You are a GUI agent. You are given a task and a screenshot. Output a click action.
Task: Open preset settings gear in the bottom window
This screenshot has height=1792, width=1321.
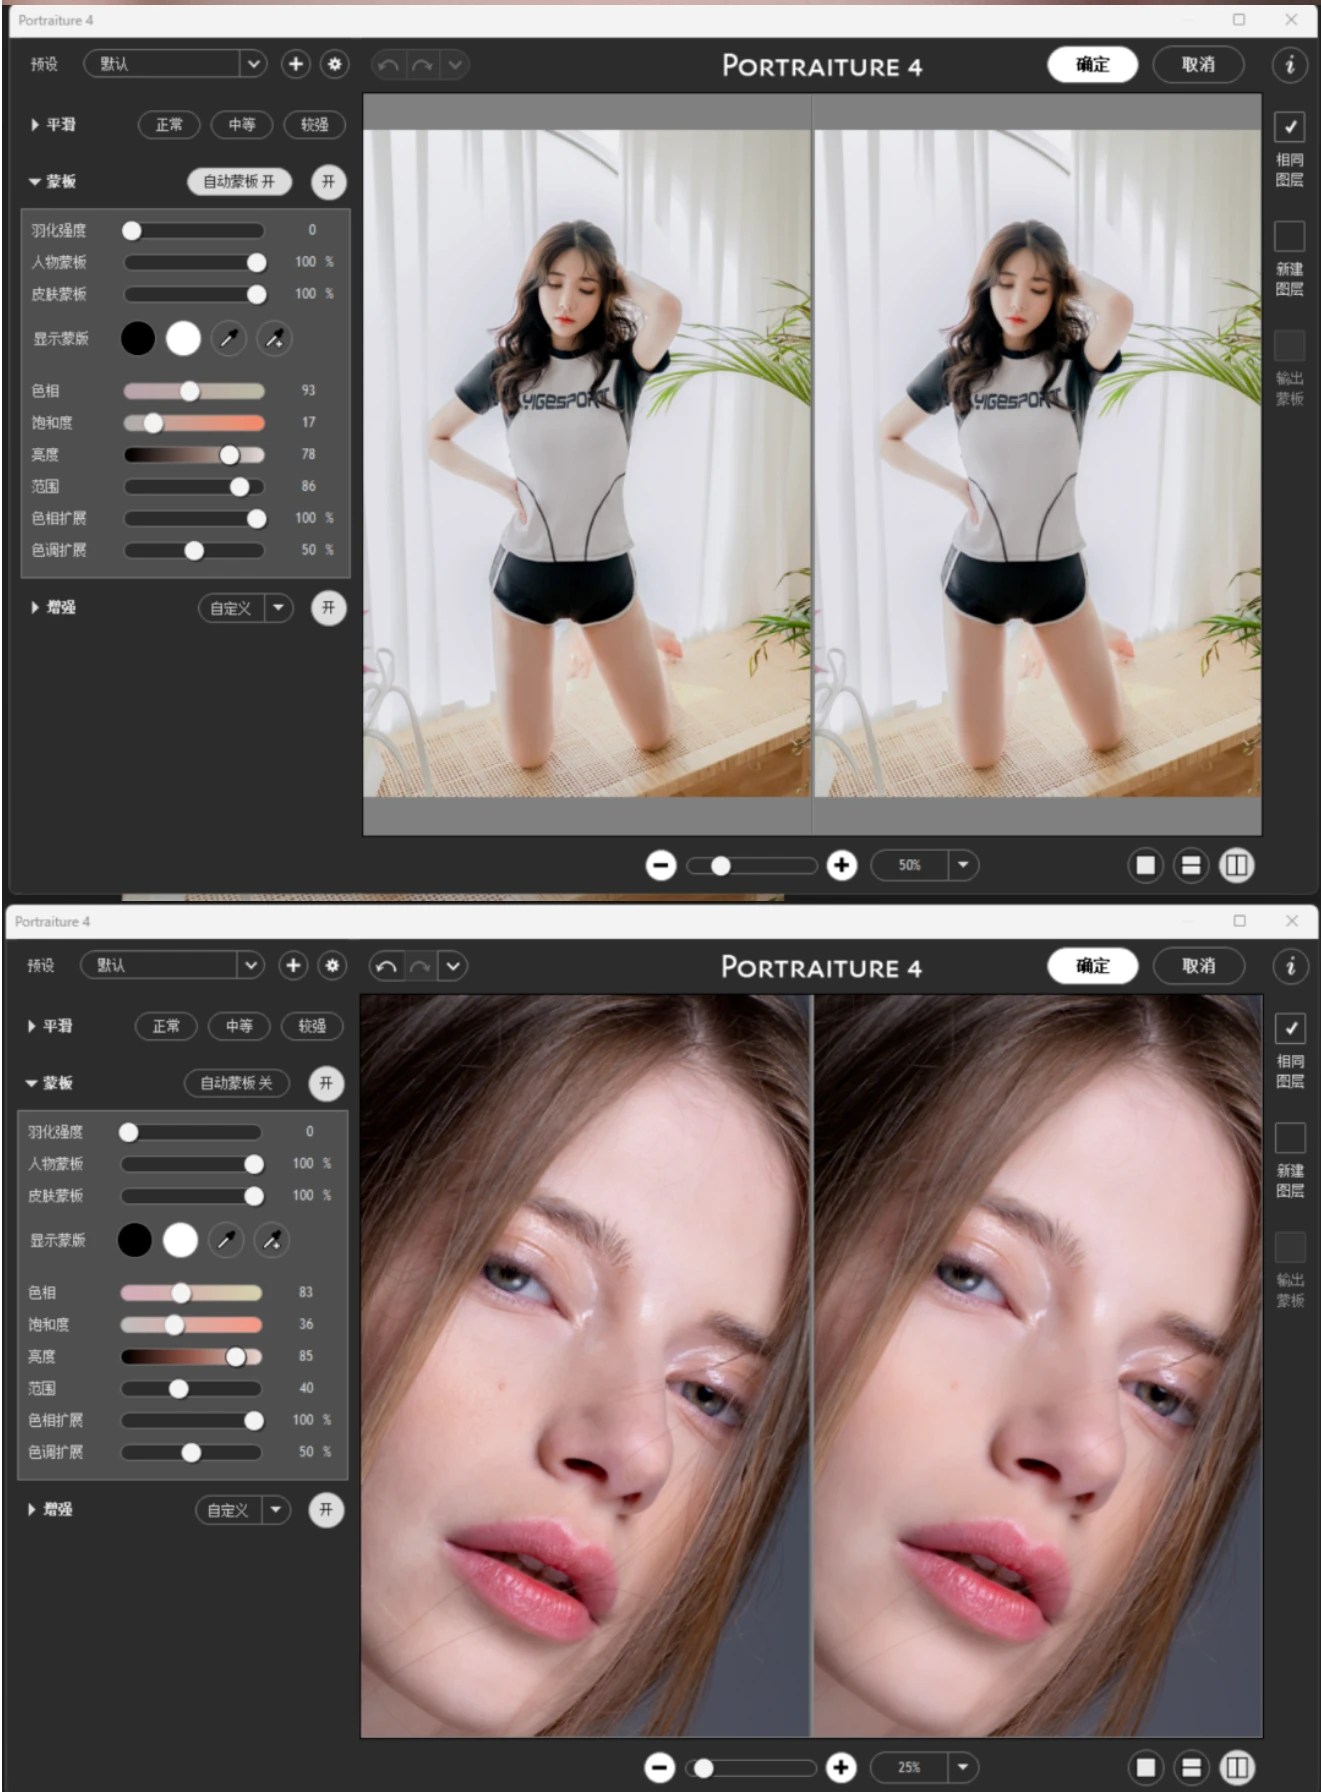coord(332,965)
